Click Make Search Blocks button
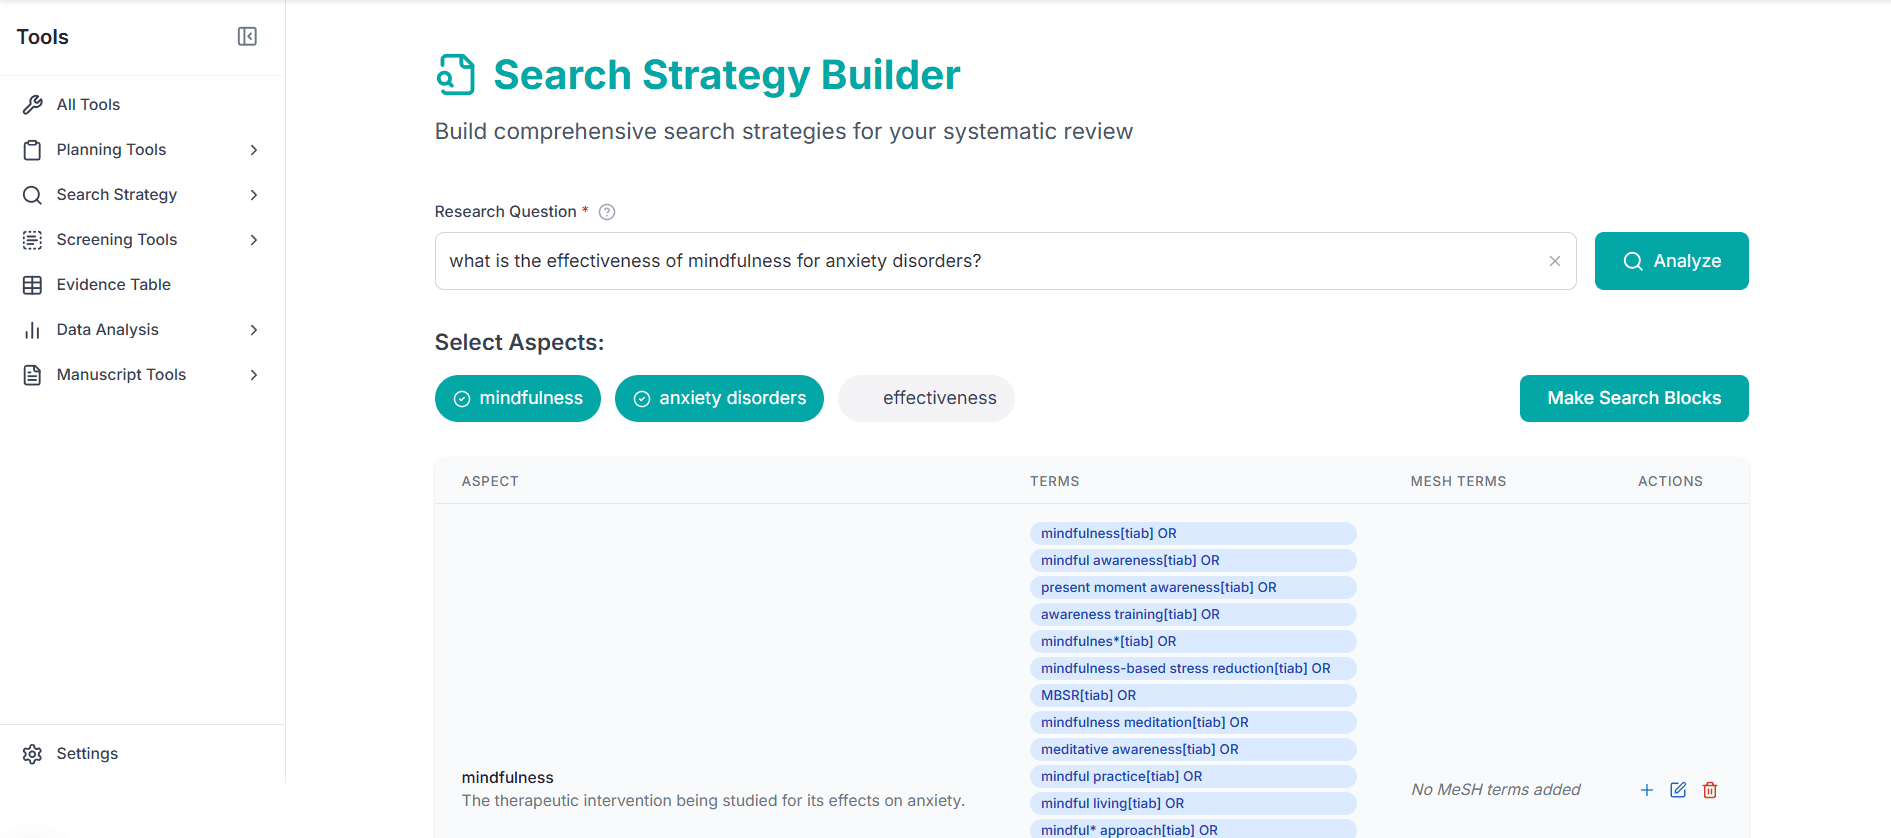Screen dimensions: 1891x838 1633,398
